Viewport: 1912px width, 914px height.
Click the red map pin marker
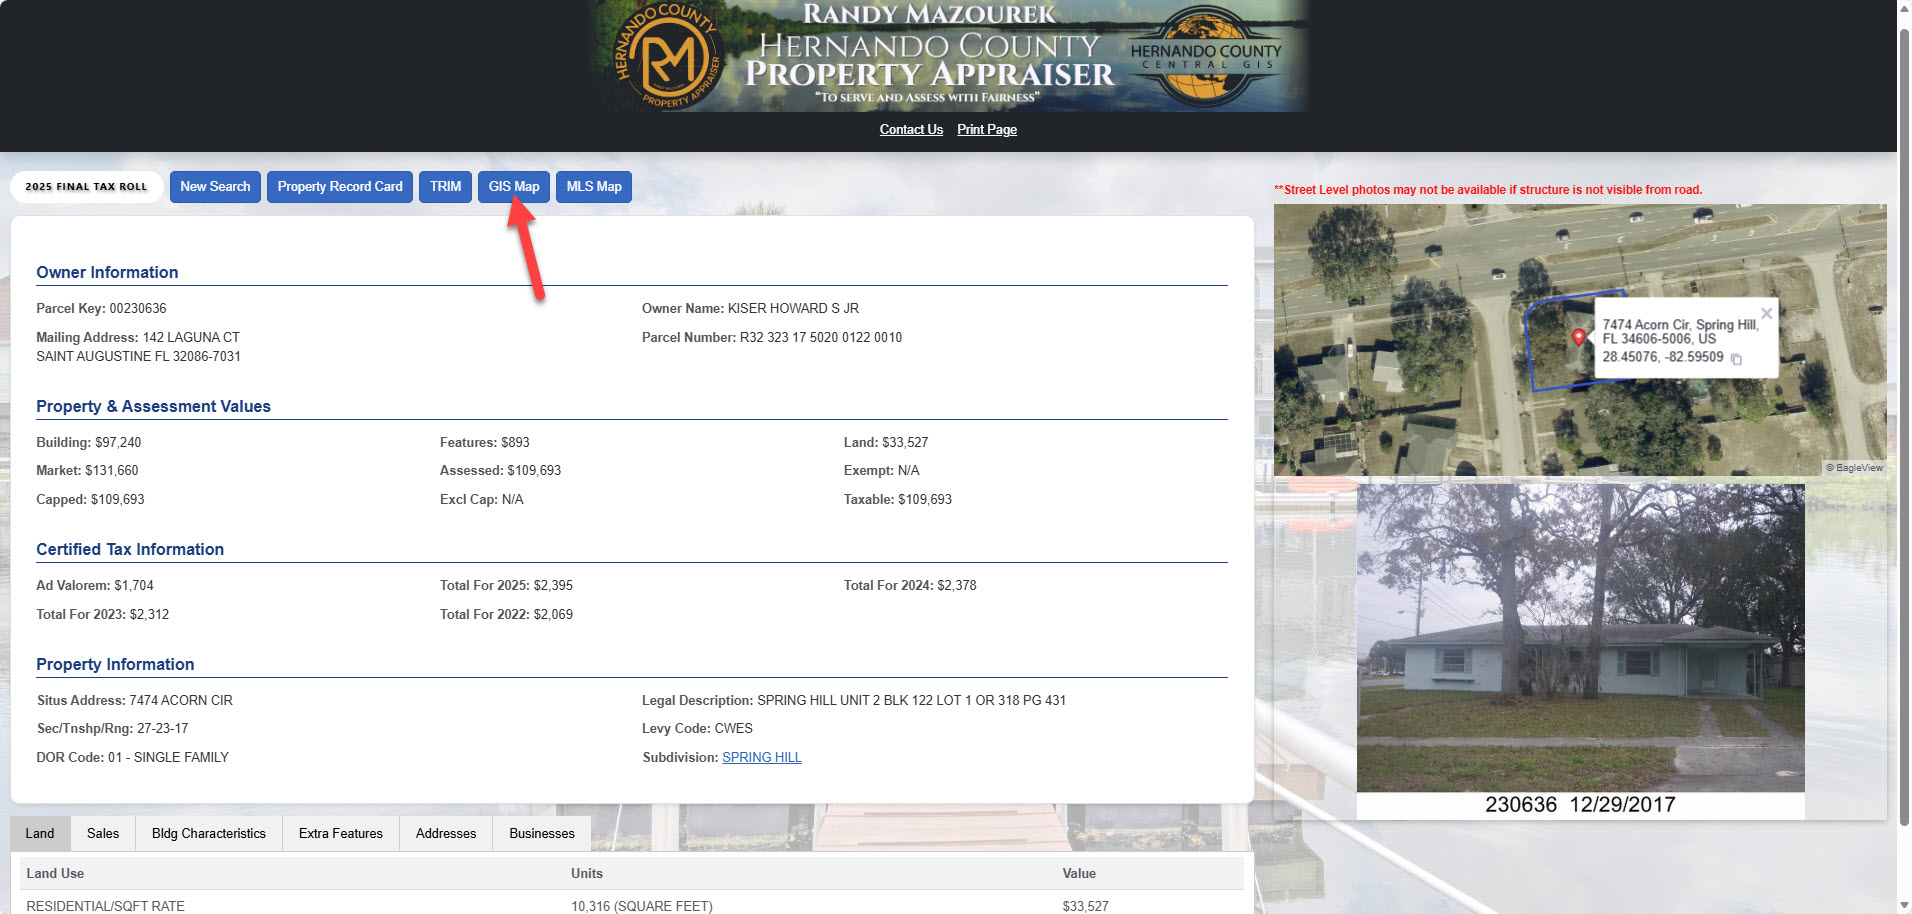tap(1579, 337)
